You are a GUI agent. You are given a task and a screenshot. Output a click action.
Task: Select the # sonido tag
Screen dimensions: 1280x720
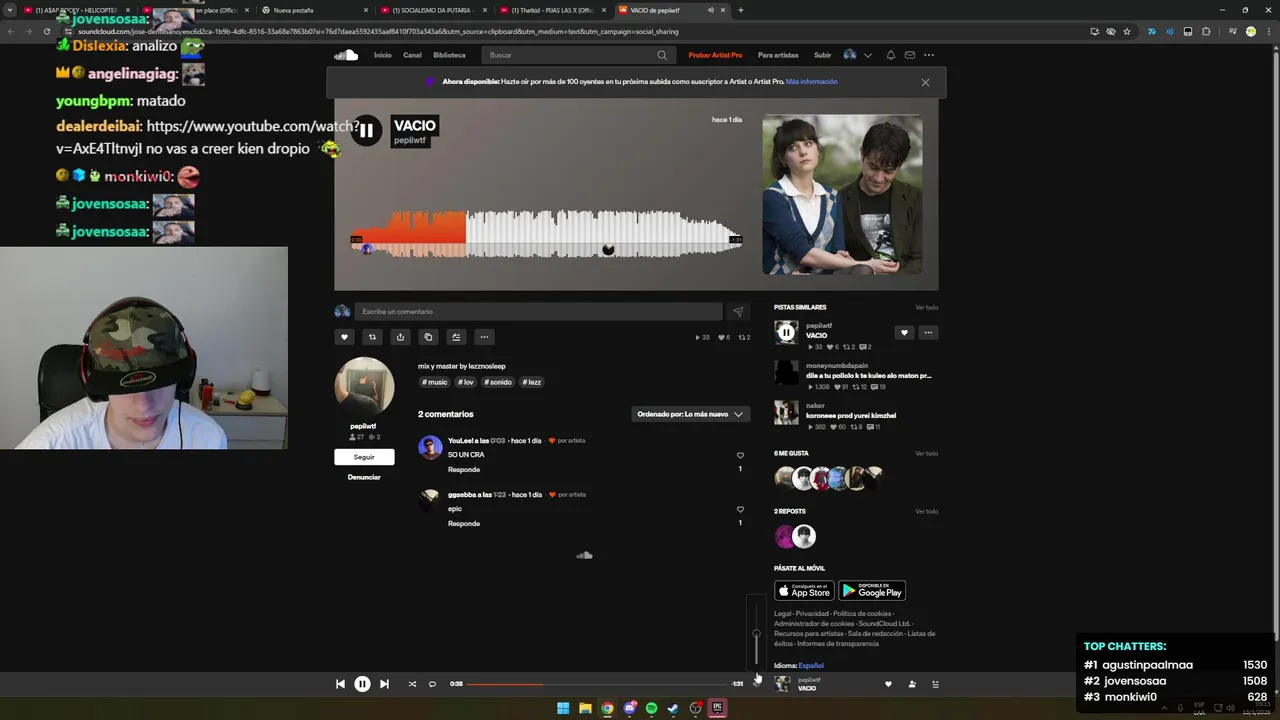tap(498, 382)
